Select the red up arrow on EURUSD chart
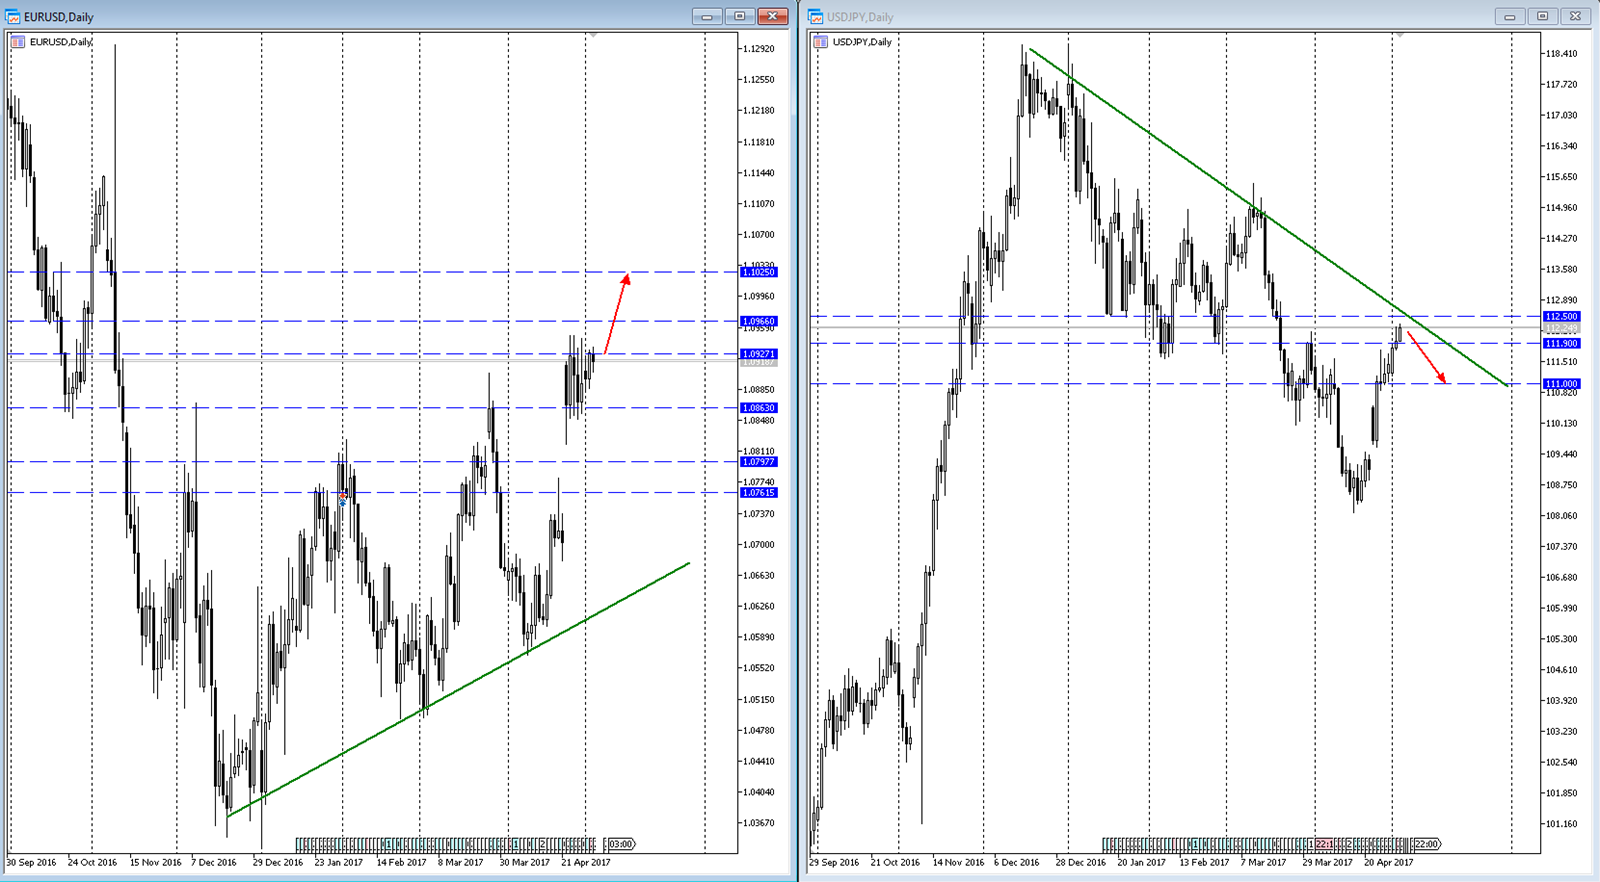 click(x=617, y=313)
